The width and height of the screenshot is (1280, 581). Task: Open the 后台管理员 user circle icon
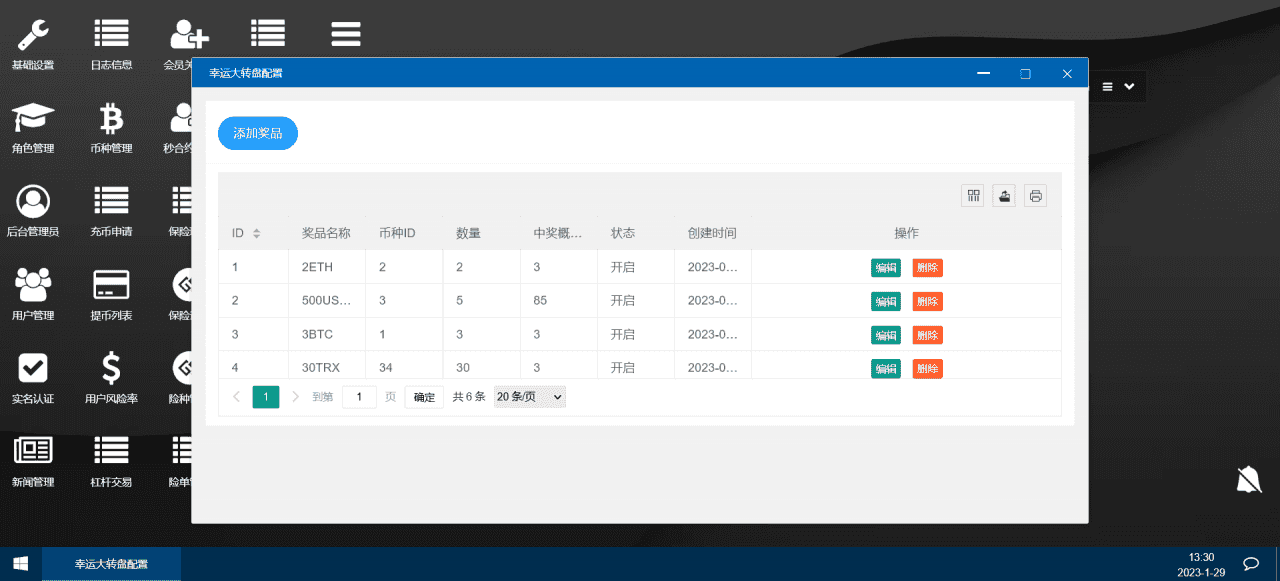coord(33,211)
